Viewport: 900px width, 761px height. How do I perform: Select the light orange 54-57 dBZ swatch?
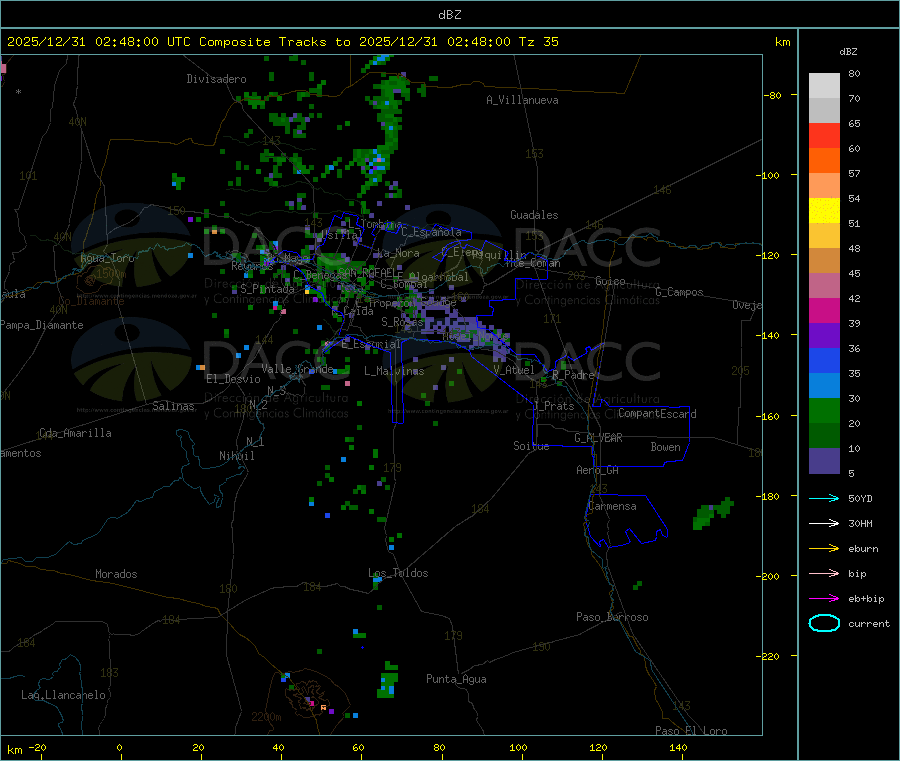[x=824, y=186]
